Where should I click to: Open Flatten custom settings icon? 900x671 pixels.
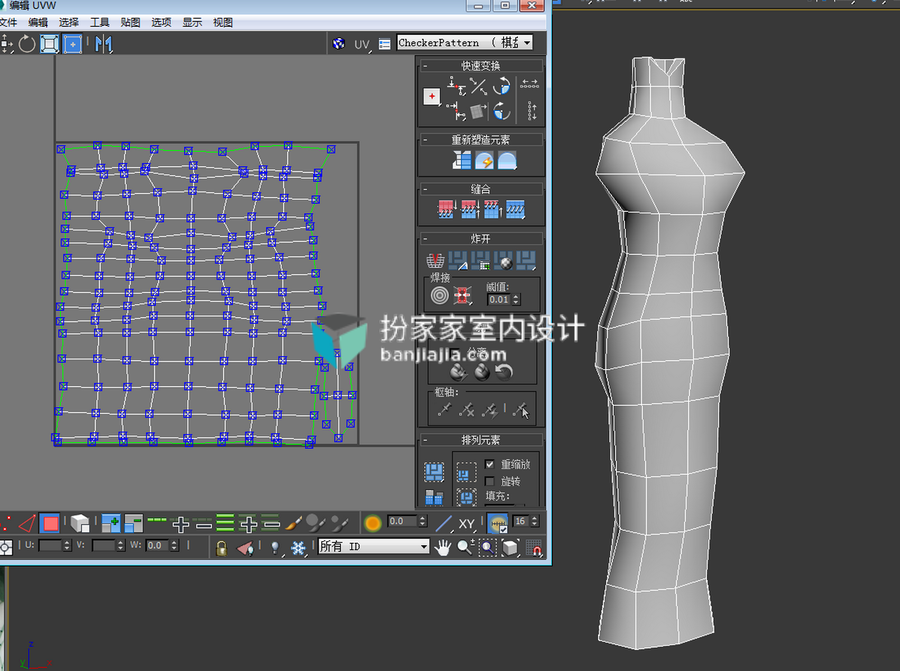pos(526,261)
